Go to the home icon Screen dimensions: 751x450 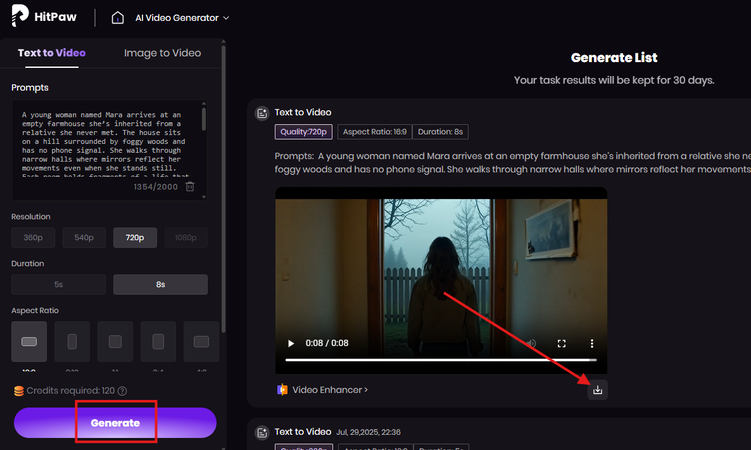(117, 18)
